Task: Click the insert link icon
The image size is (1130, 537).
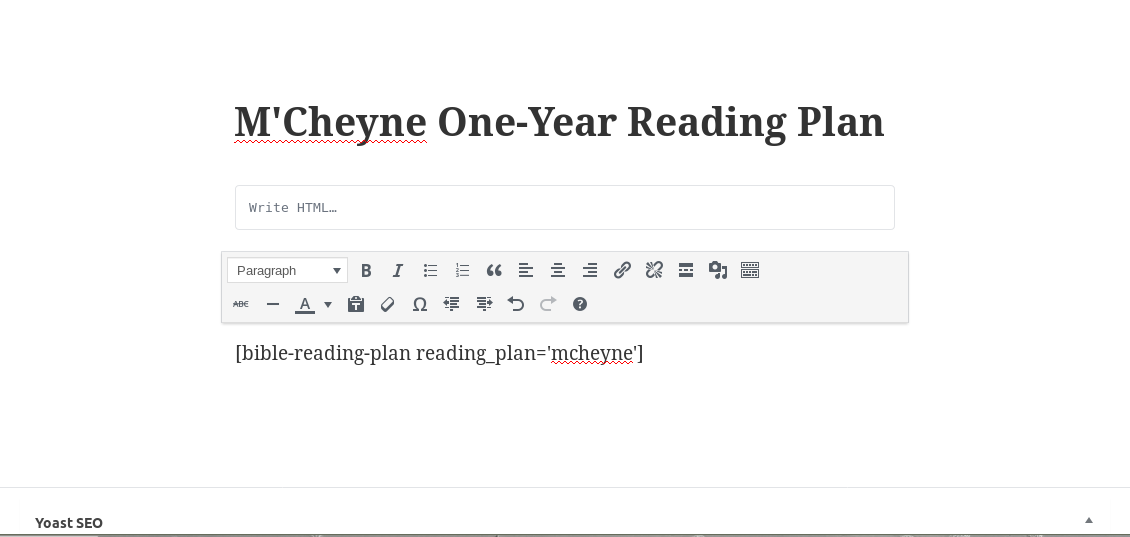Action: [x=622, y=270]
